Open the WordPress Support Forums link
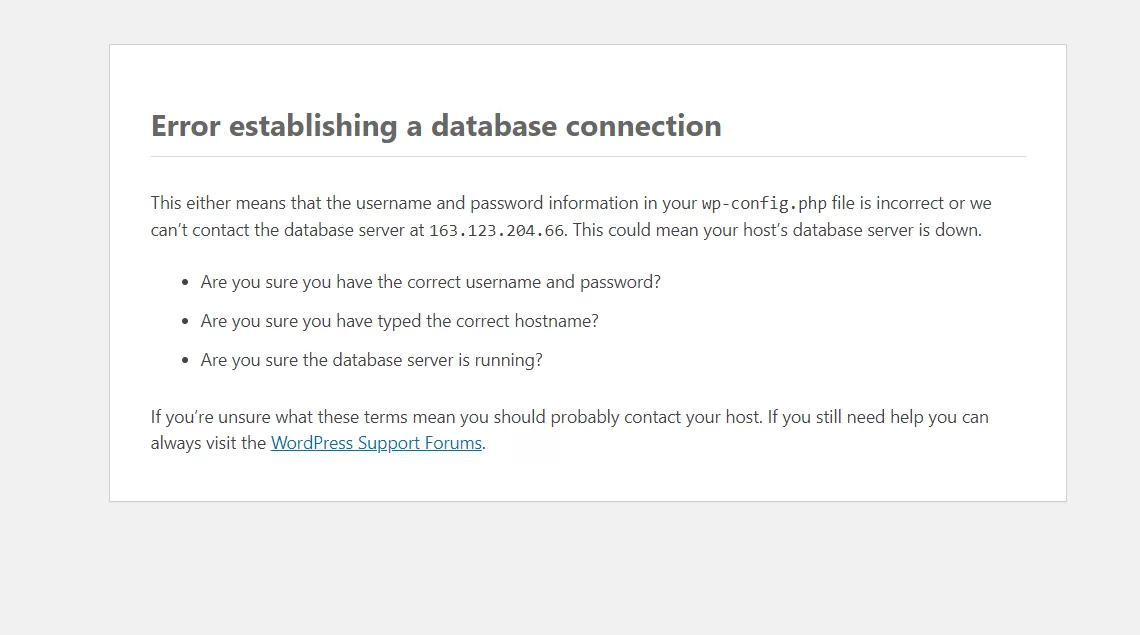The image size is (1140, 635). point(376,443)
